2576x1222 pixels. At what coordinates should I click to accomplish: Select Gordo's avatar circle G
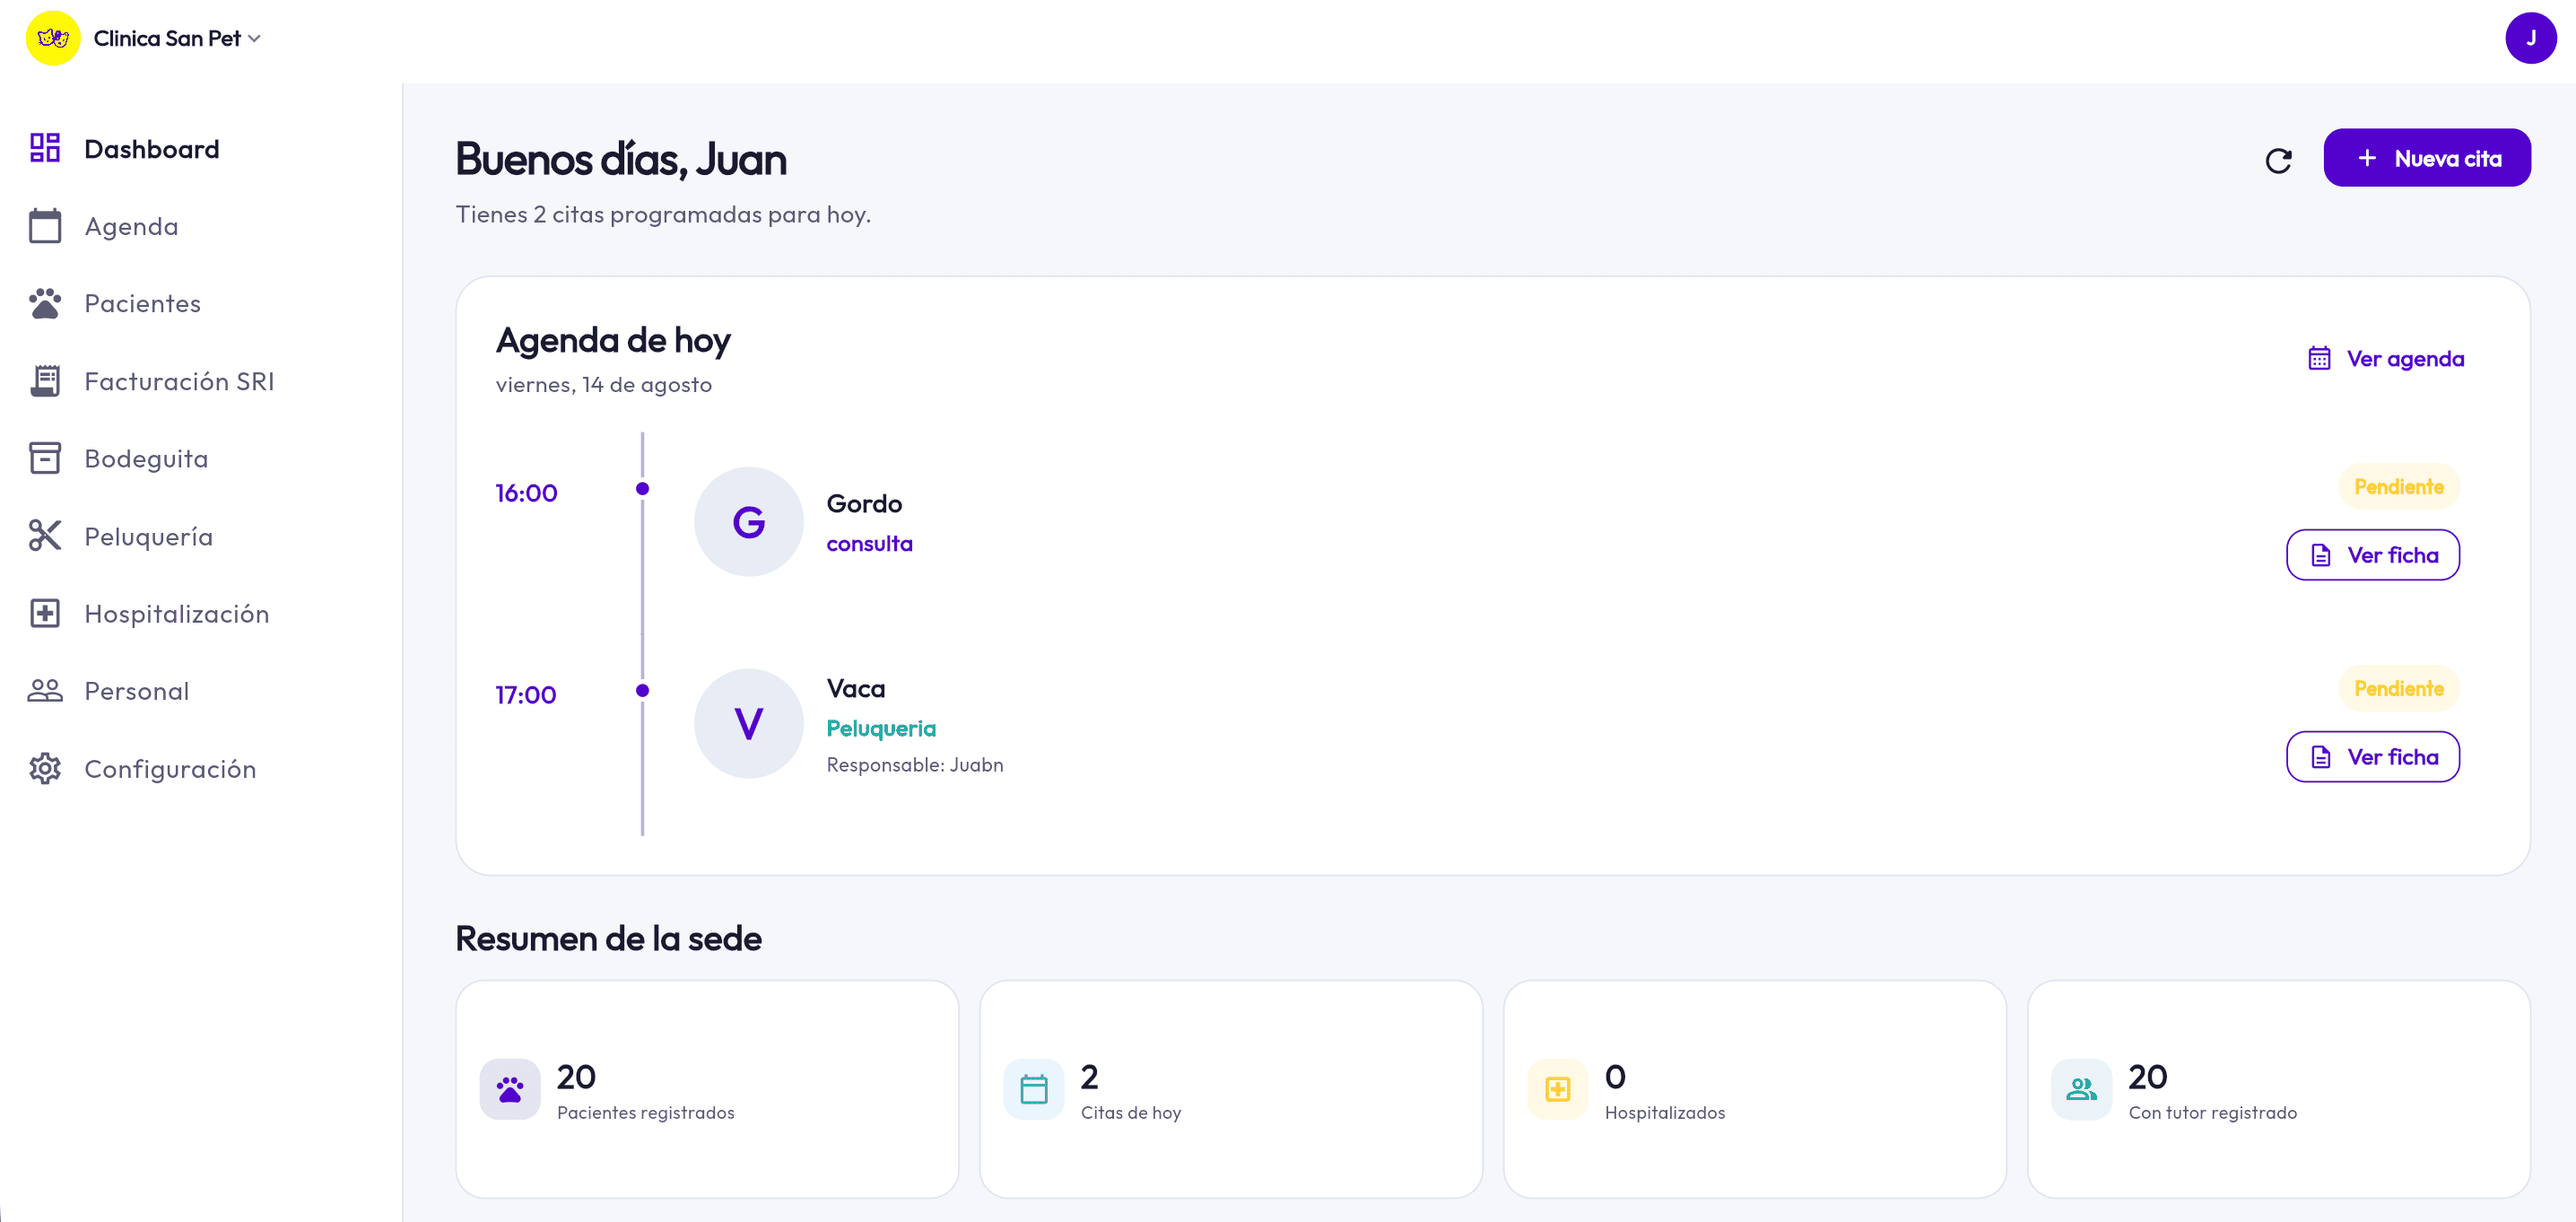coord(748,522)
